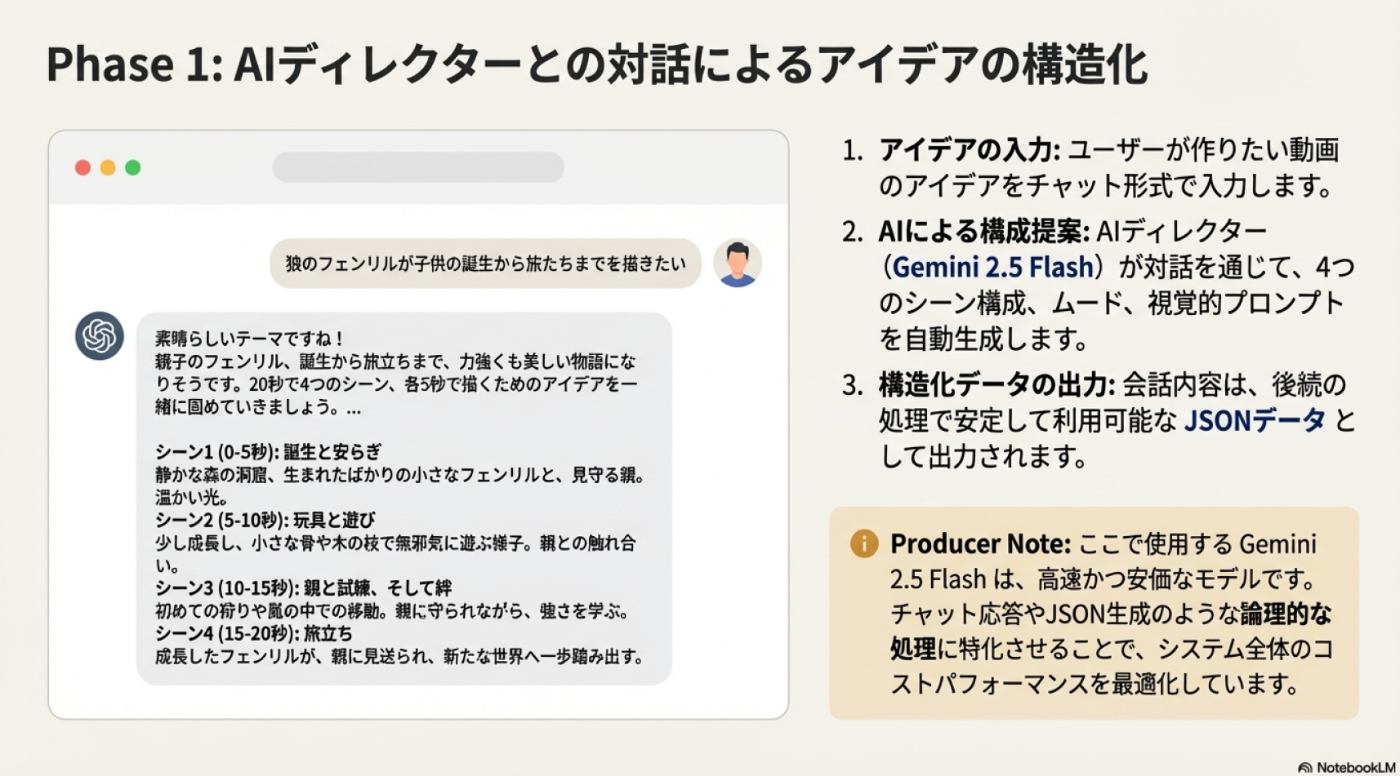Click the green maximize dot in mock browser

tap(133, 168)
